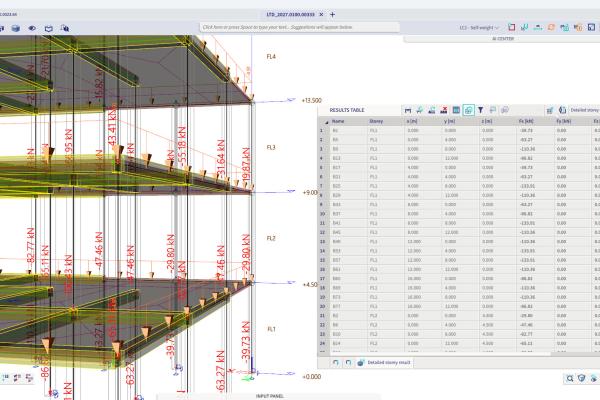Viewport: 600px width, 400px height.
Task: Click the zoom magnifier icon at bottom right
Action: [570, 378]
